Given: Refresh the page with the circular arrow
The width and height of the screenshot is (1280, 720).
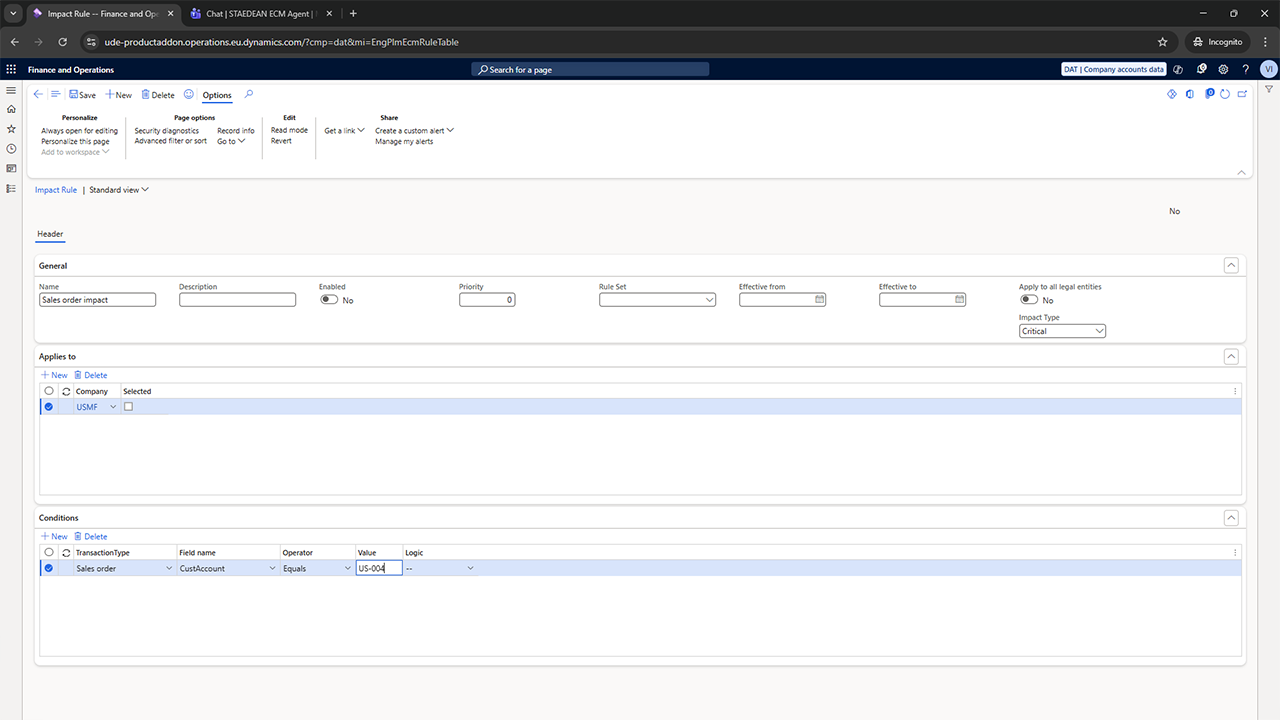Looking at the screenshot, I should [1225, 94].
